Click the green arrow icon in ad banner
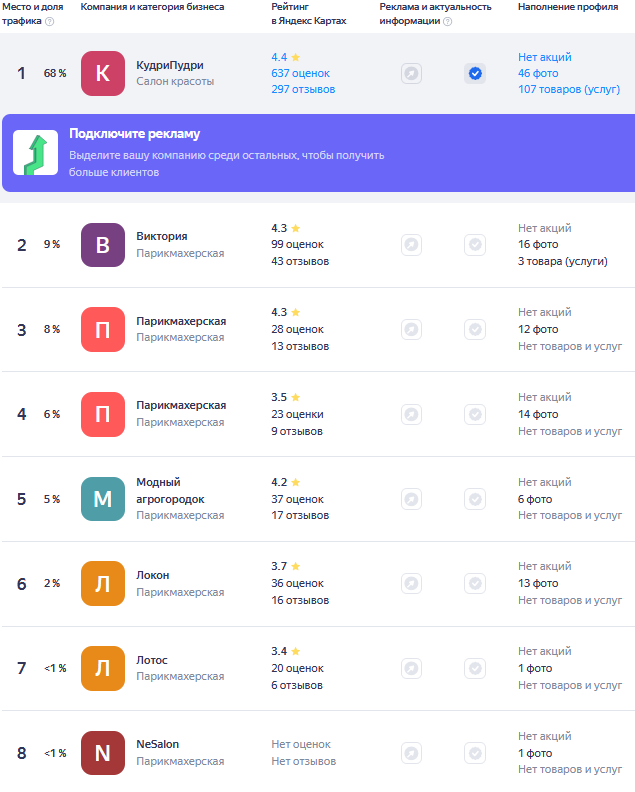Screen dimensions: 635x792 (x=35, y=153)
